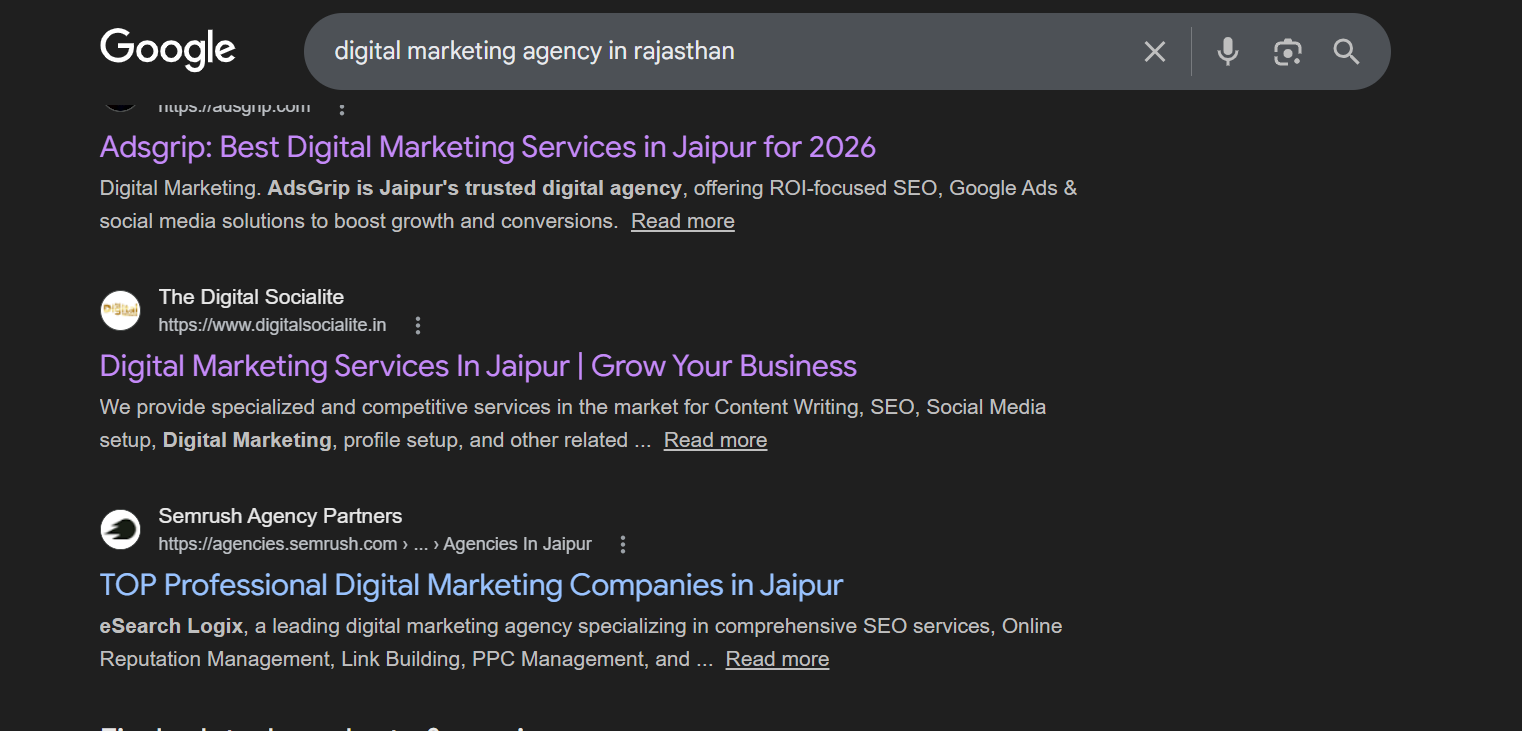Clear the search query with the X icon
Image resolution: width=1522 pixels, height=731 pixels.
tap(1155, 51)
